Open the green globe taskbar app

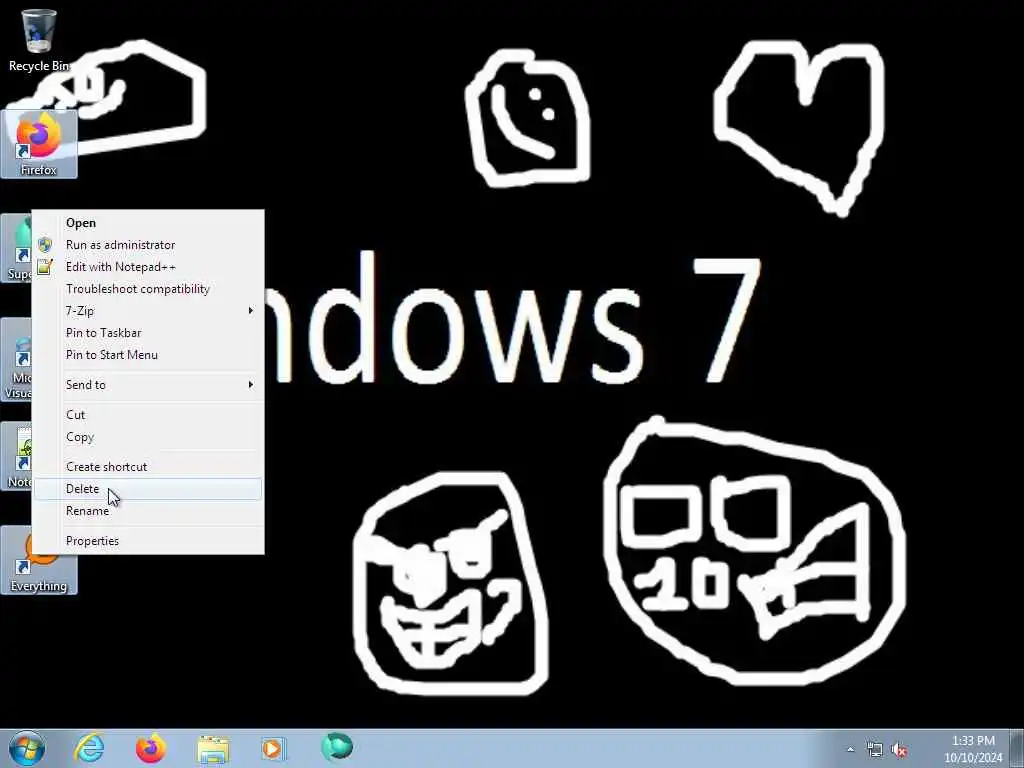337,747
